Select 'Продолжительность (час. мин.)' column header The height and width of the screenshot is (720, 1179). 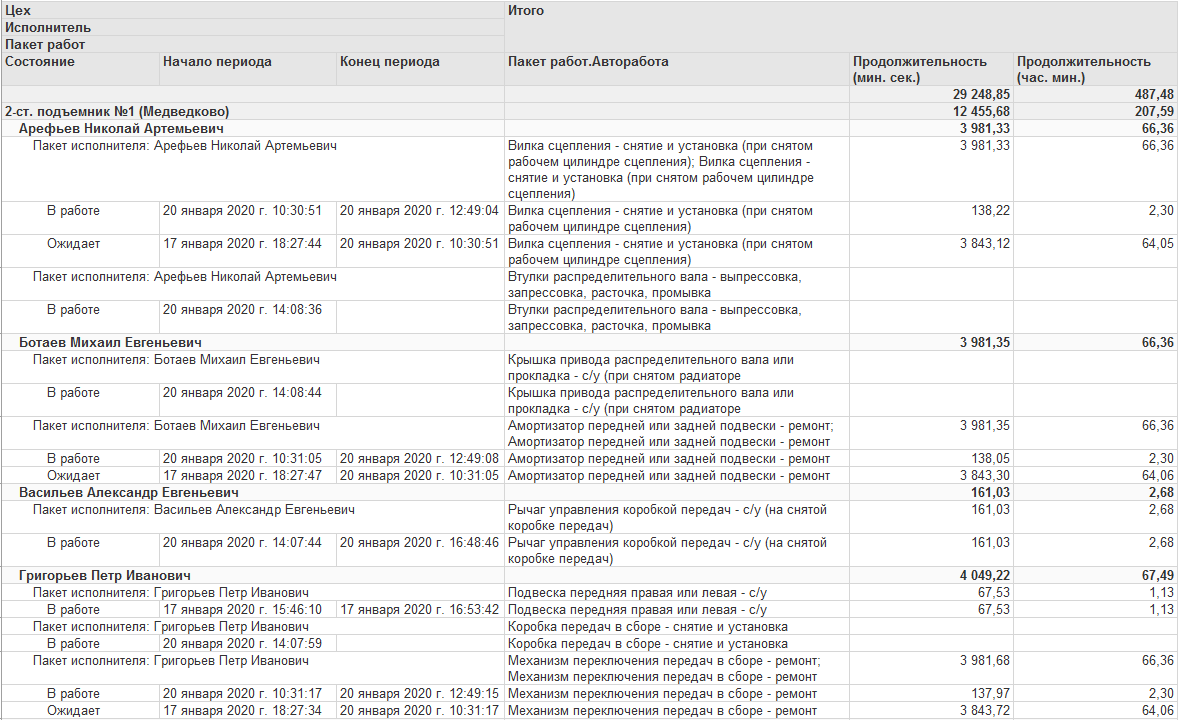(x=1096, y=69)
